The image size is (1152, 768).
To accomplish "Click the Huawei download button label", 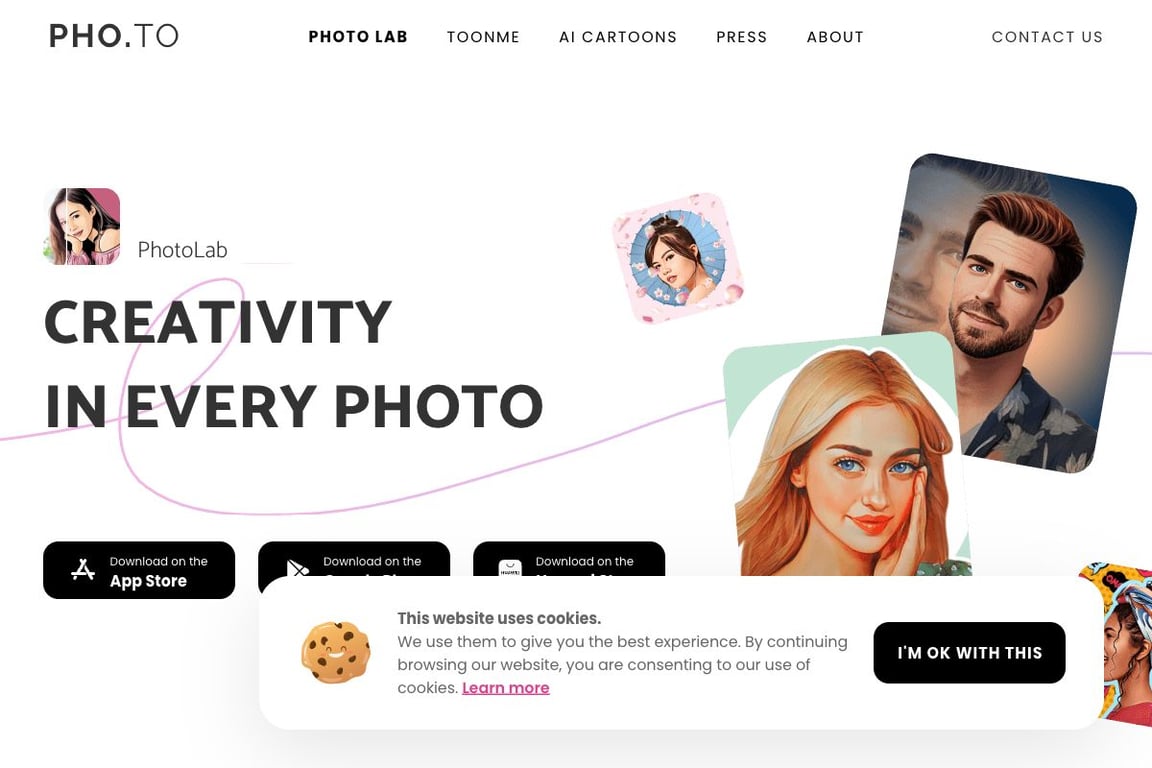I will coord(584,561).
